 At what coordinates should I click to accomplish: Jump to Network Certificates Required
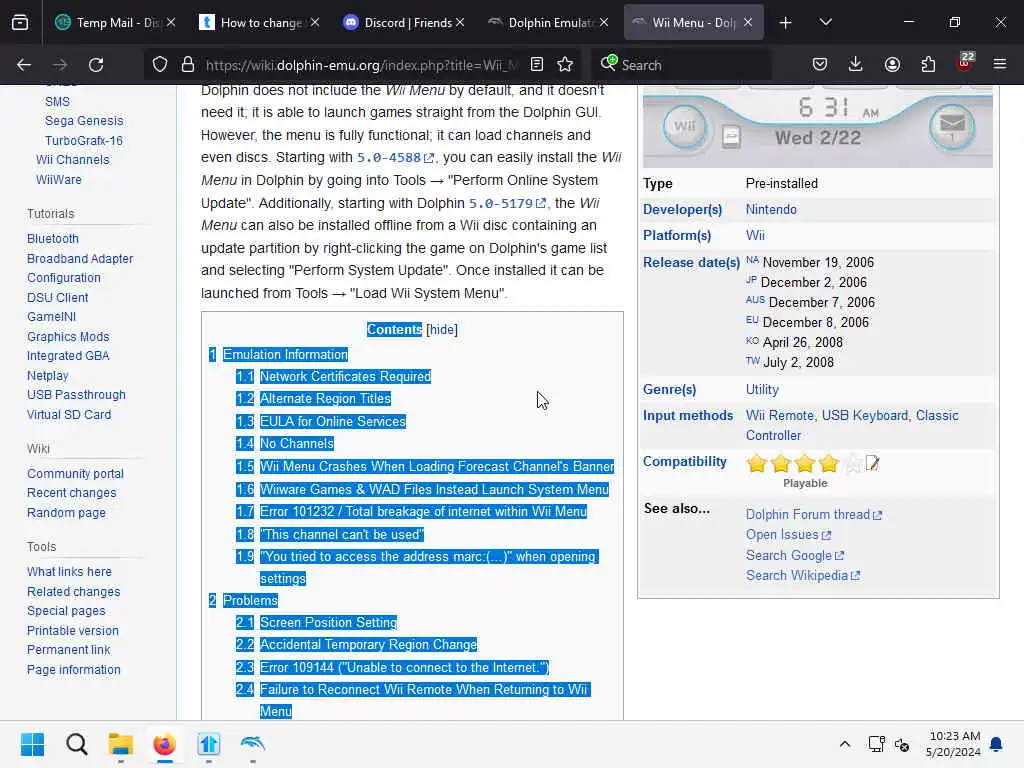tap(345, 376)
